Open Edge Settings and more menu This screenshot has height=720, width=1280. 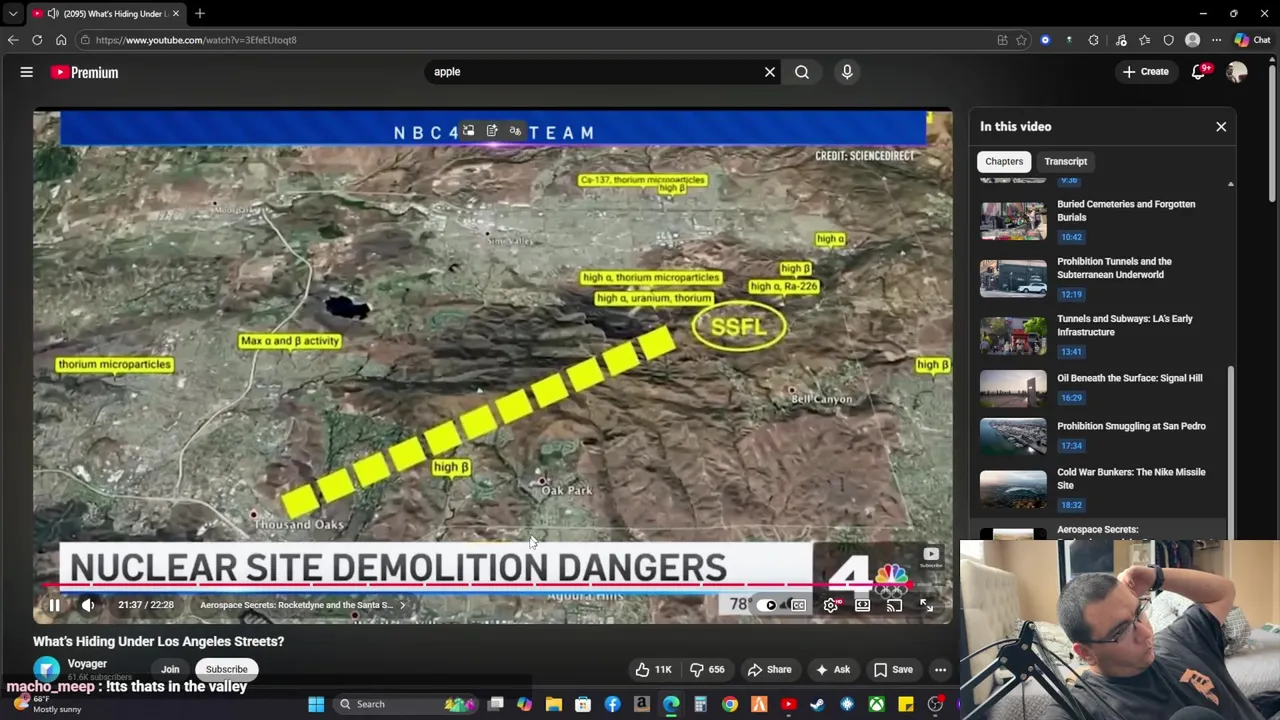click(x=1216, y=40)
